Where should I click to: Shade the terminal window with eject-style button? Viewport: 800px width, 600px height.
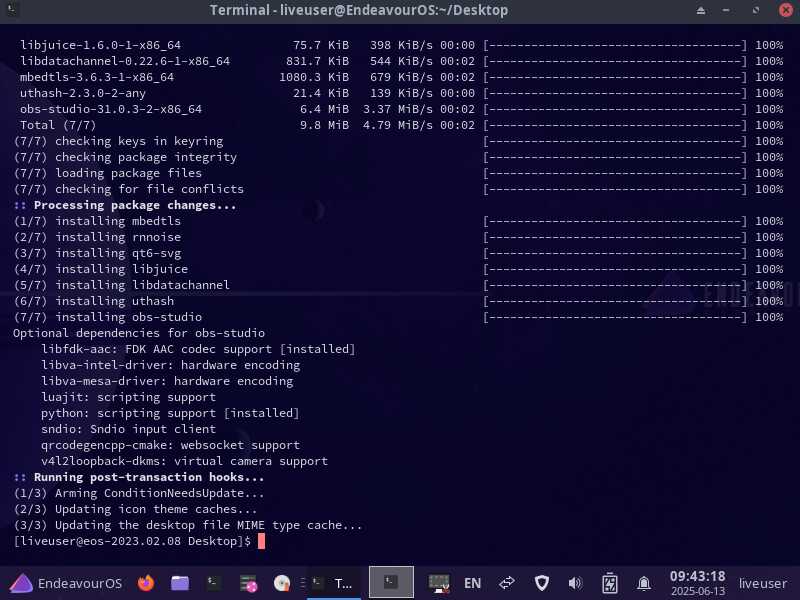[x=701, y=10]
